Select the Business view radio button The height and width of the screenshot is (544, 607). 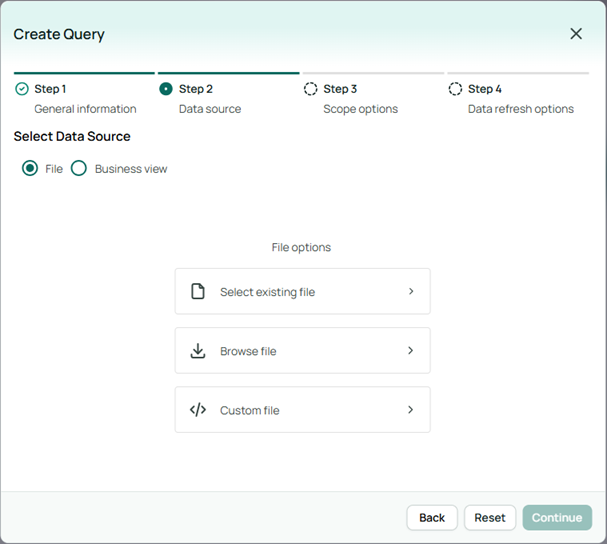tap(79, 168)
